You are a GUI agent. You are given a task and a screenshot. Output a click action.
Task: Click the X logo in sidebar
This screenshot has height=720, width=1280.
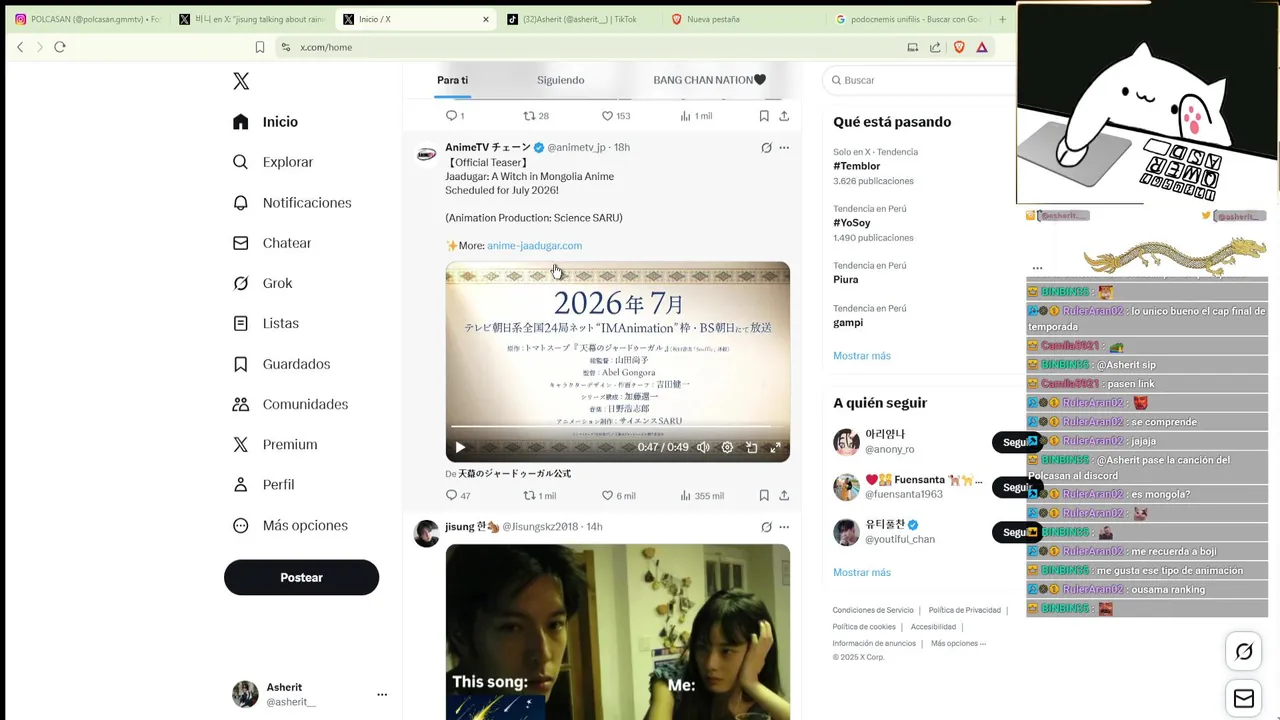click(x=241, y=81)
